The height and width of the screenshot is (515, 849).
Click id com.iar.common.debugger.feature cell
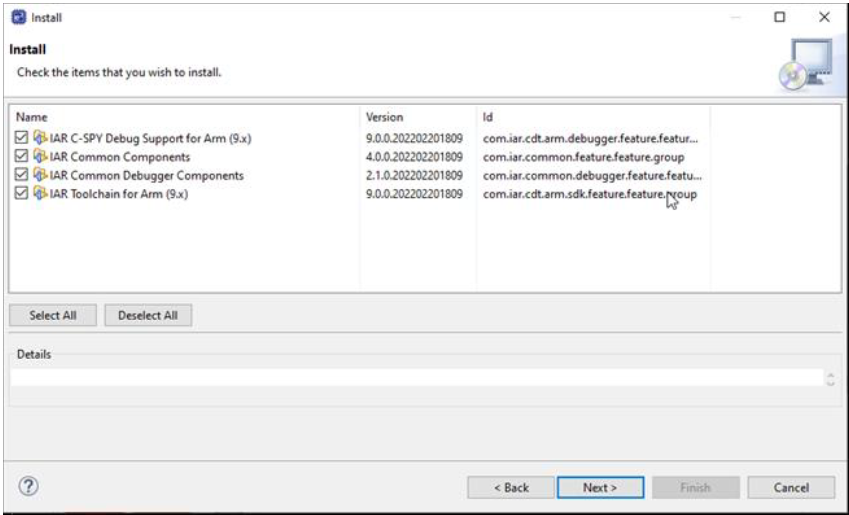592,175
